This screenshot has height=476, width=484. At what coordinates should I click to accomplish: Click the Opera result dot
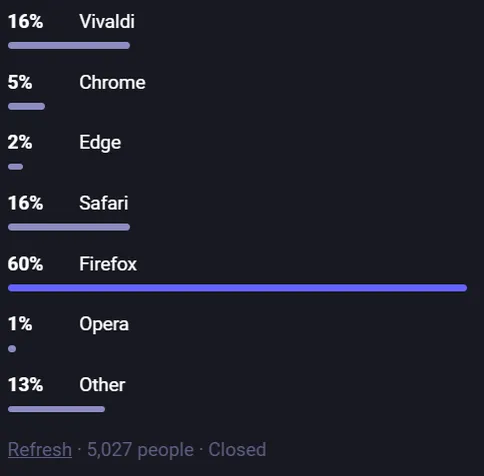(x=12, y=349)
